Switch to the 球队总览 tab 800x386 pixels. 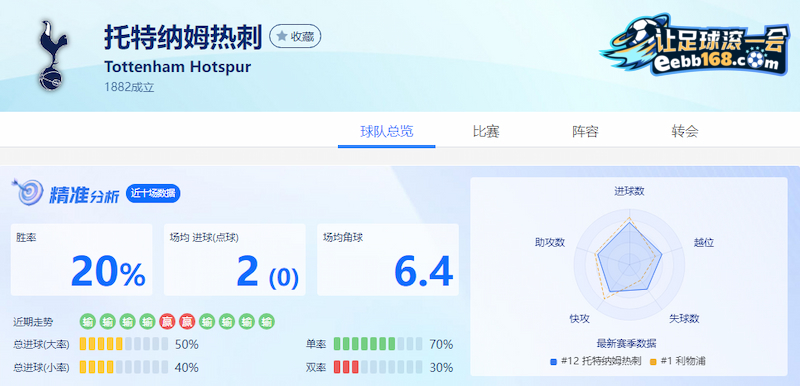click(387, 132)
